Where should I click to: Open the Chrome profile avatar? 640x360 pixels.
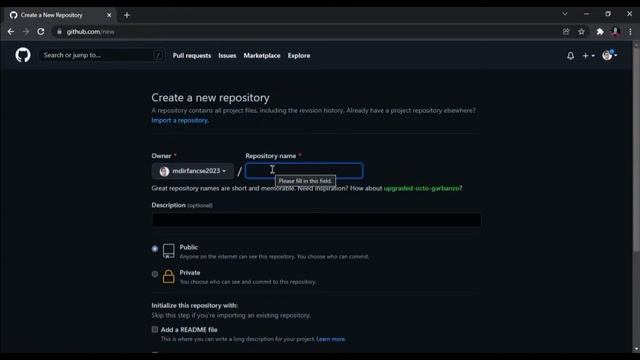616,31
